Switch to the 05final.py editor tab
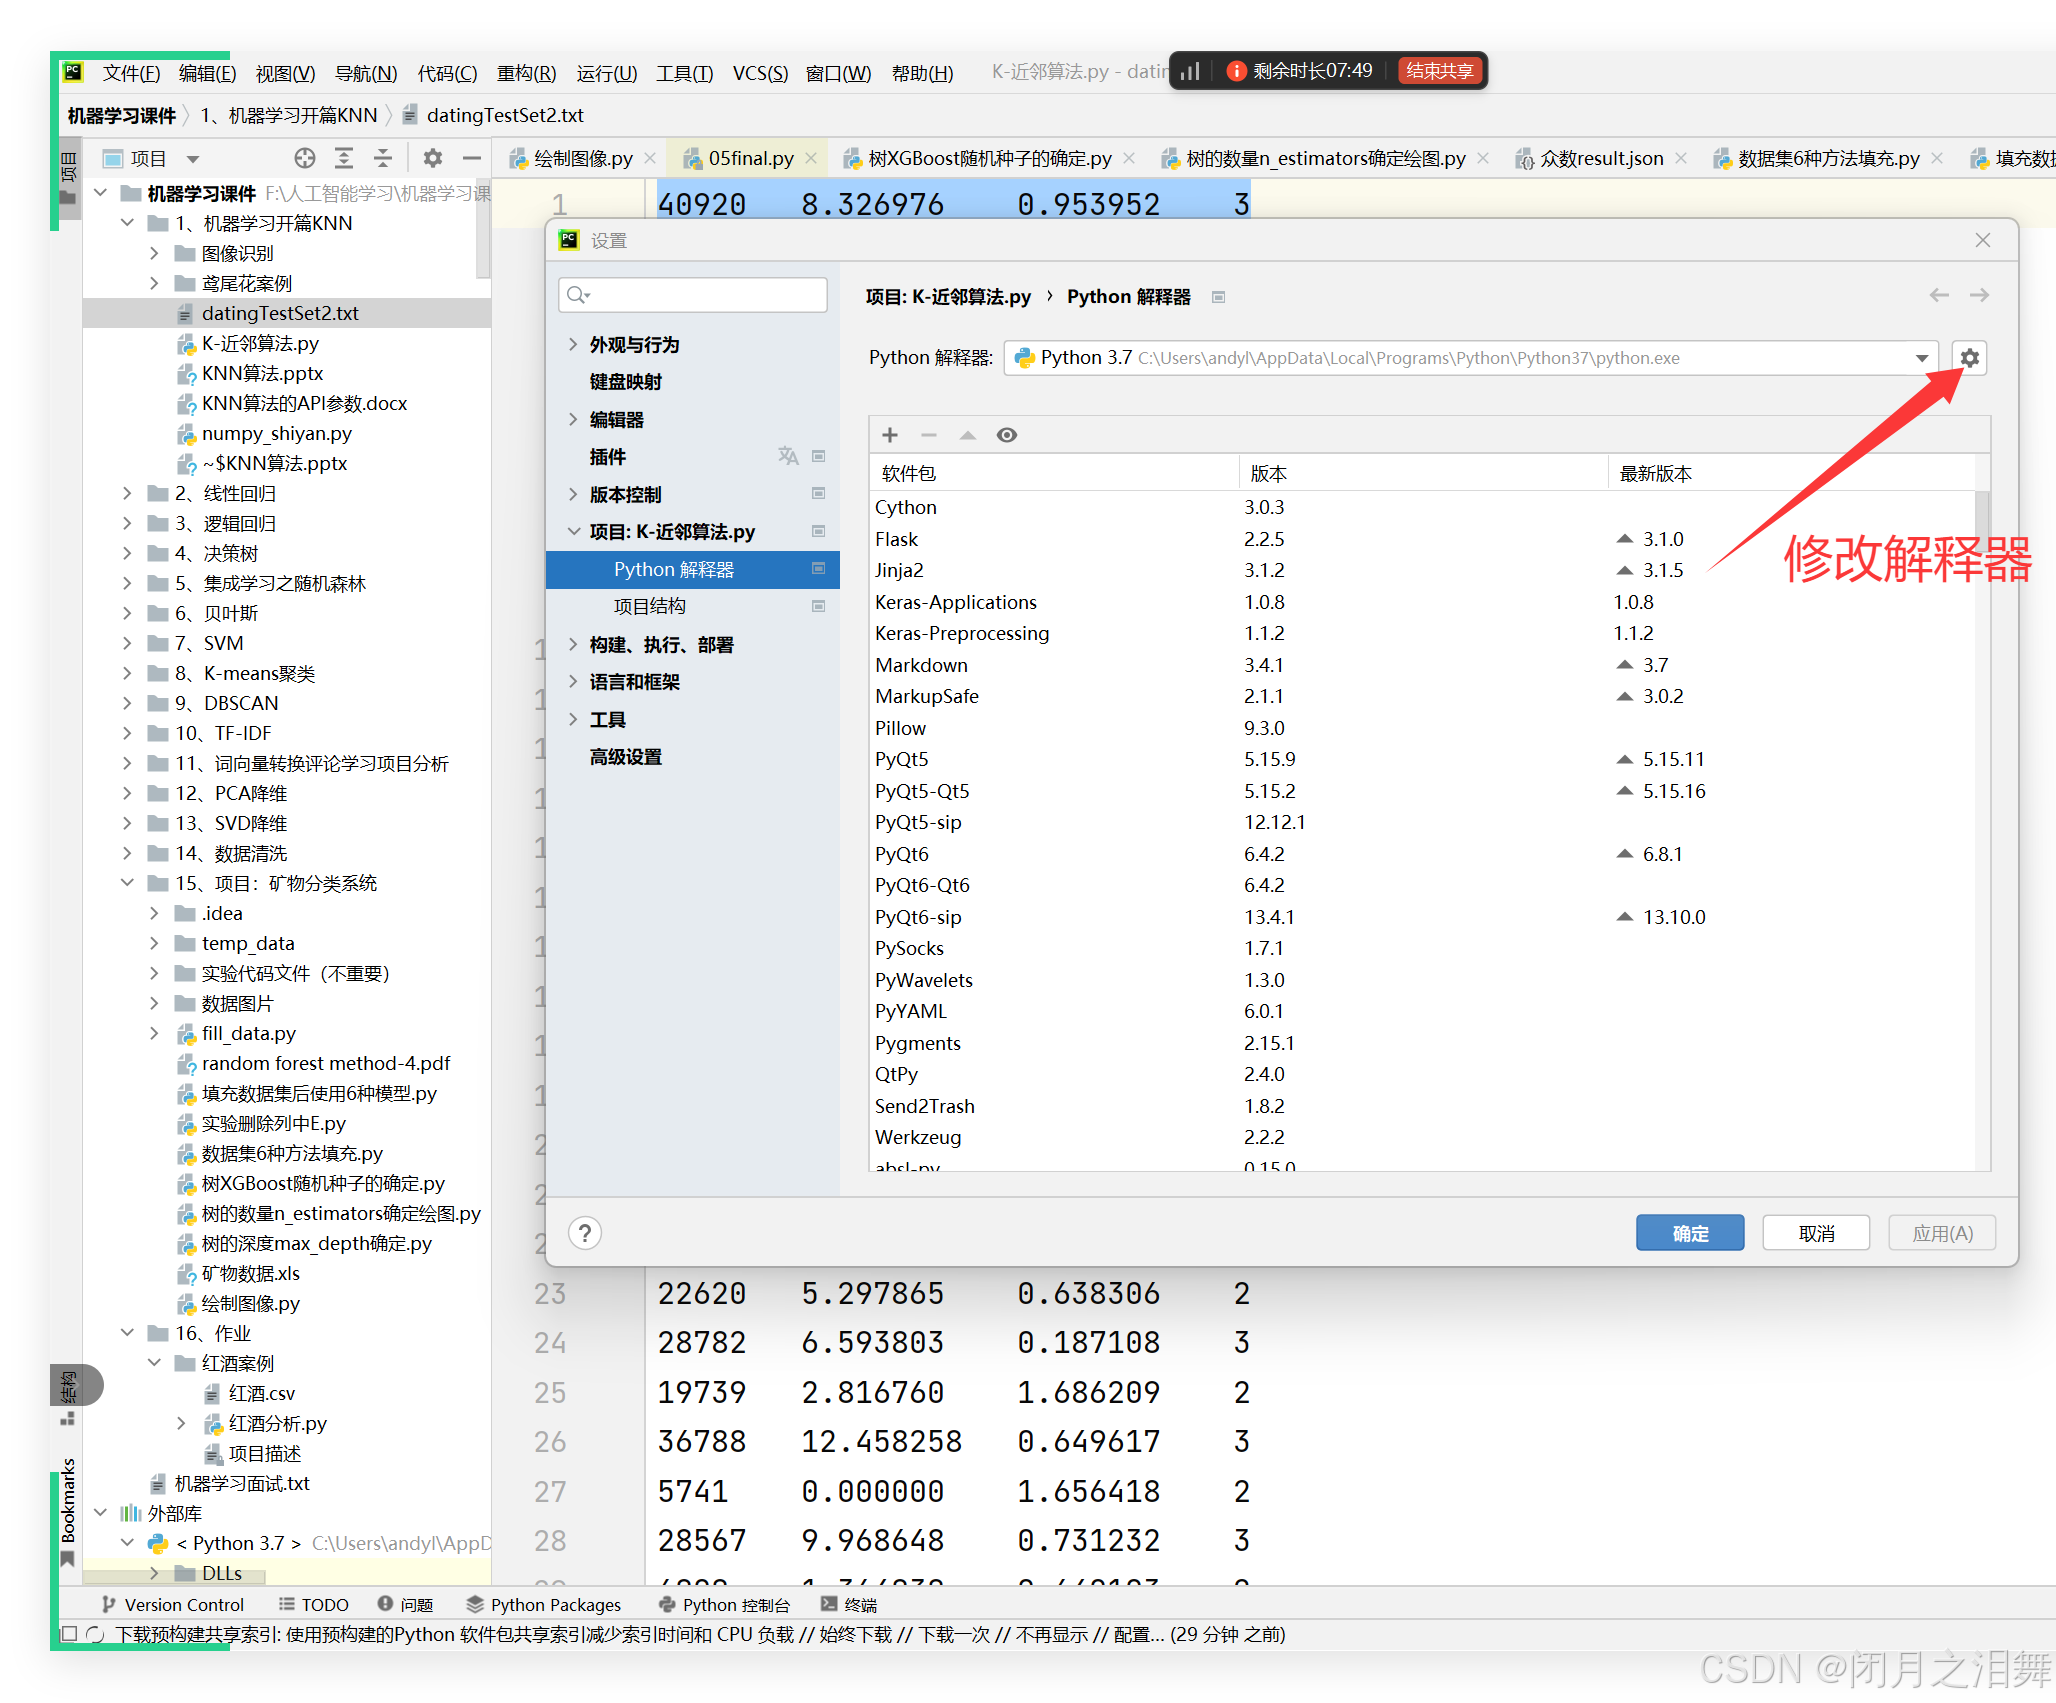 750,158
